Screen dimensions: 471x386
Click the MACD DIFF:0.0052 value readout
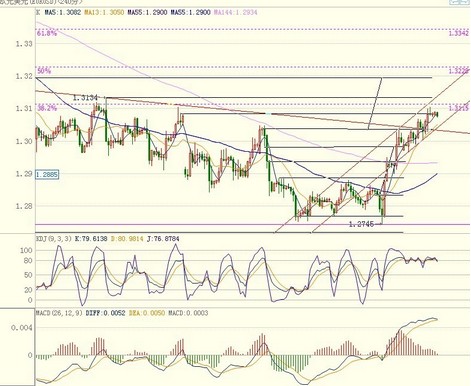[105, 313]
